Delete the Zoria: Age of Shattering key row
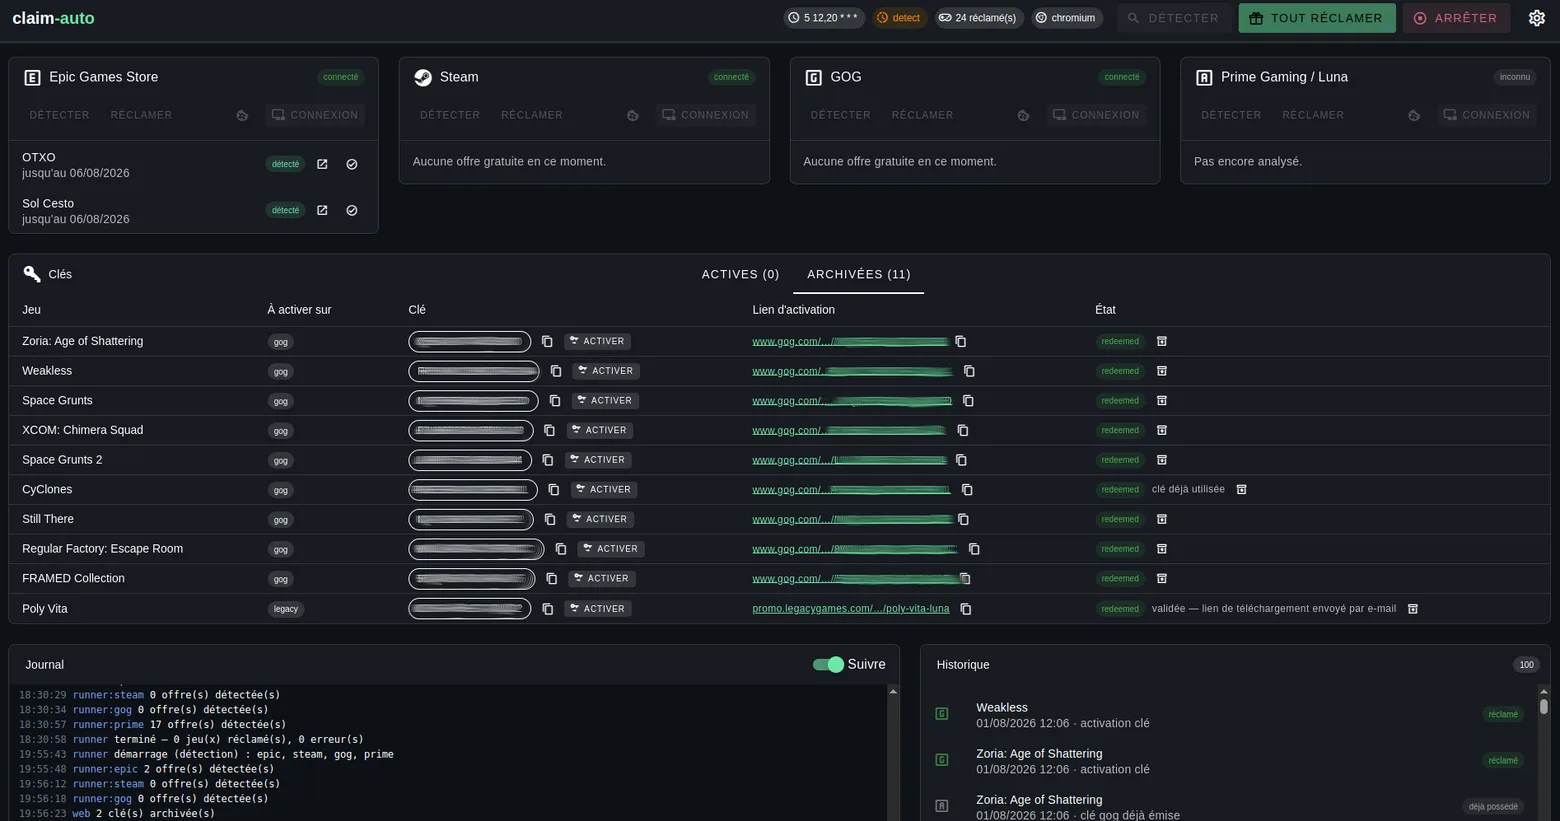Screen dimensions: 1560x821 tap(1162, 341)
